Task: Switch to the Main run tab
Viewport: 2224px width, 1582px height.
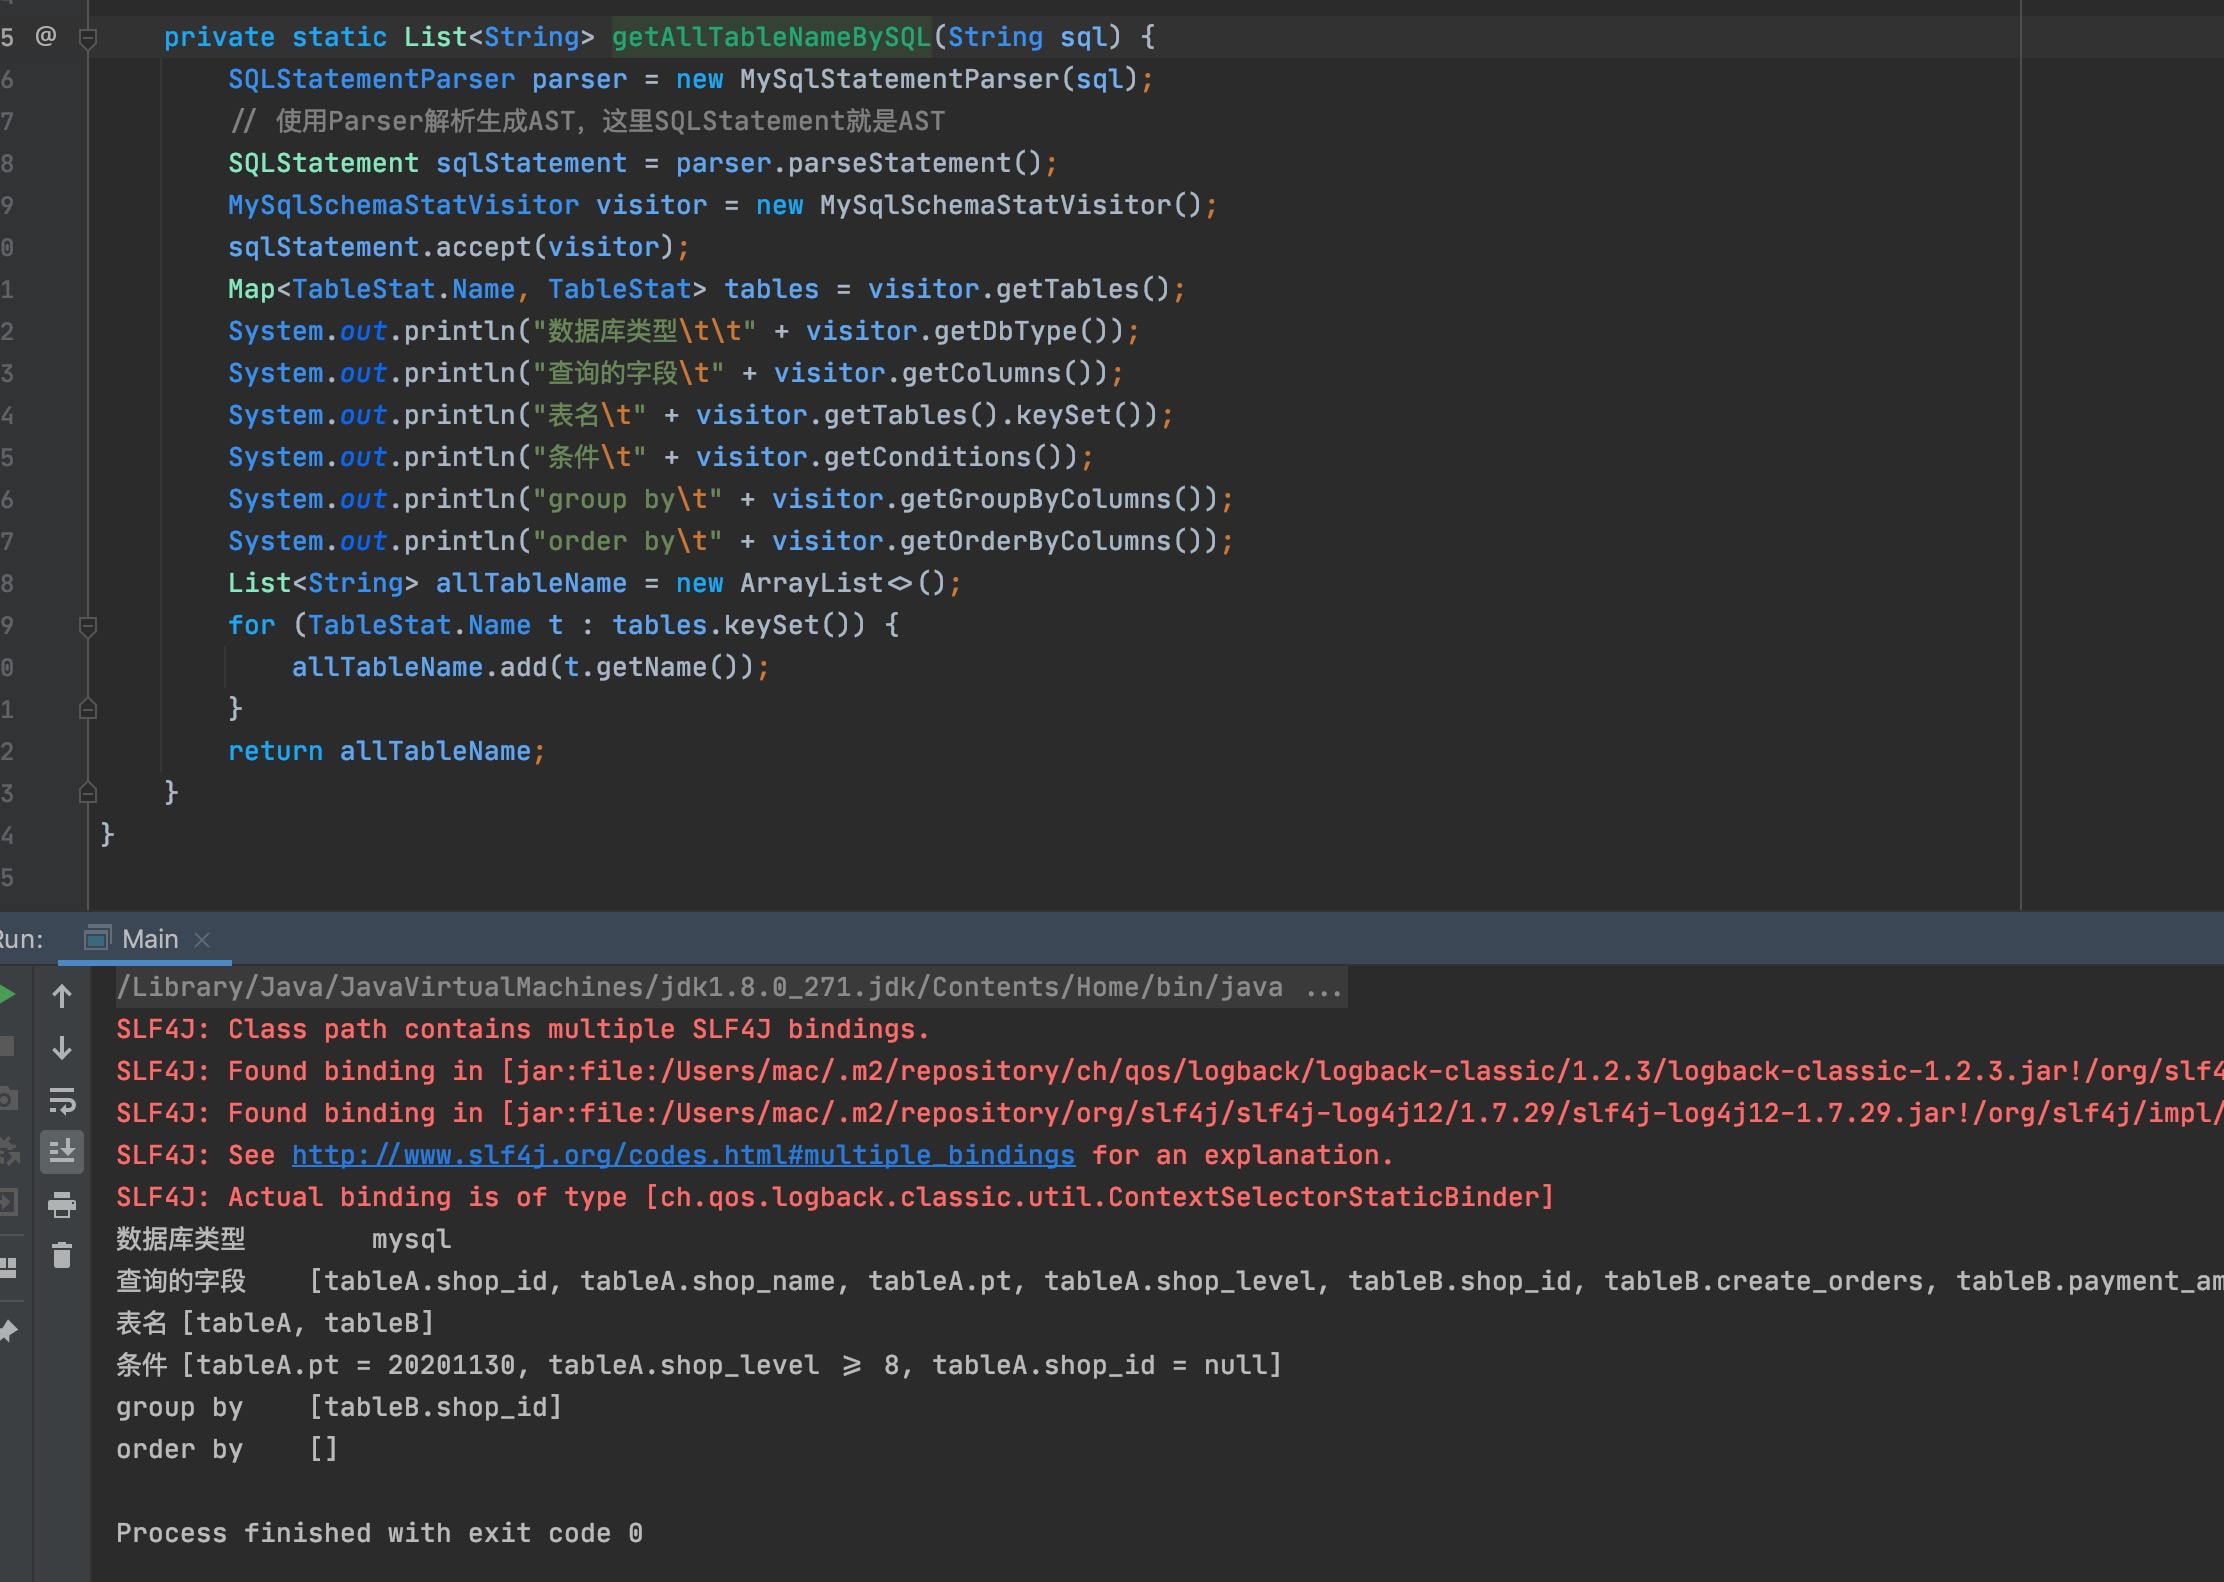Action: [x=148, y=938]
